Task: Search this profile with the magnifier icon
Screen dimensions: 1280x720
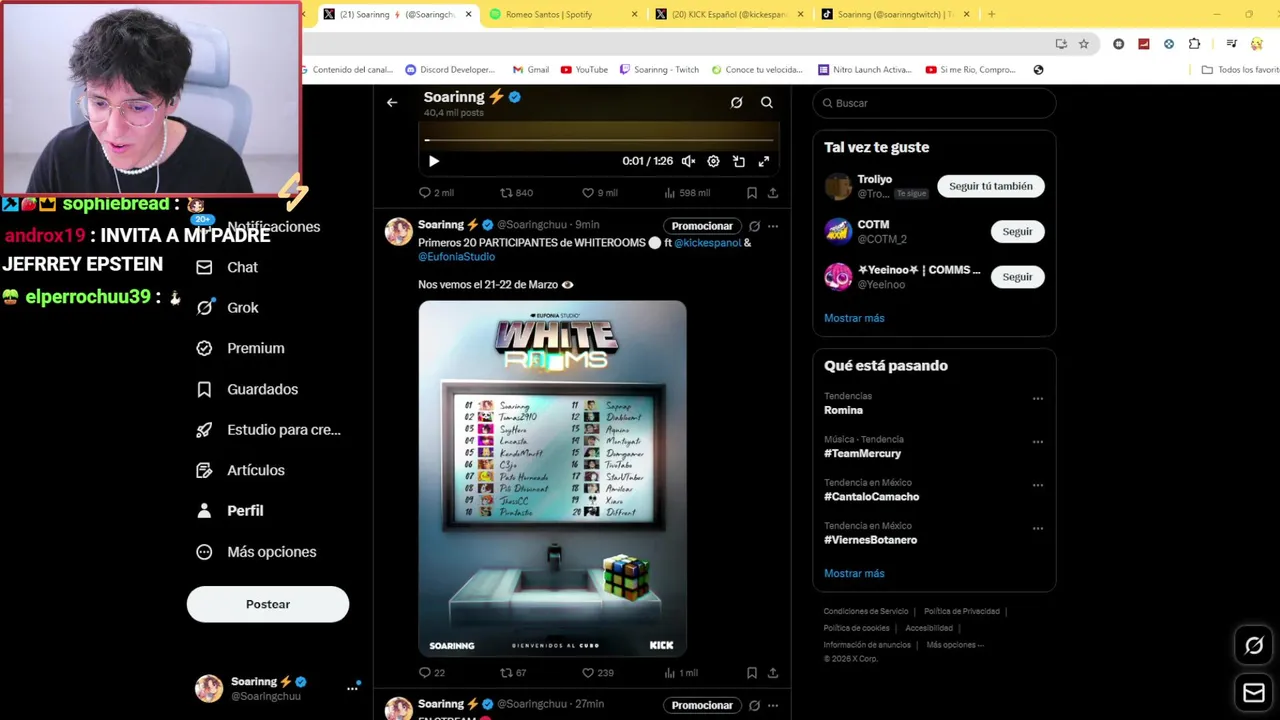Action: 767,102
